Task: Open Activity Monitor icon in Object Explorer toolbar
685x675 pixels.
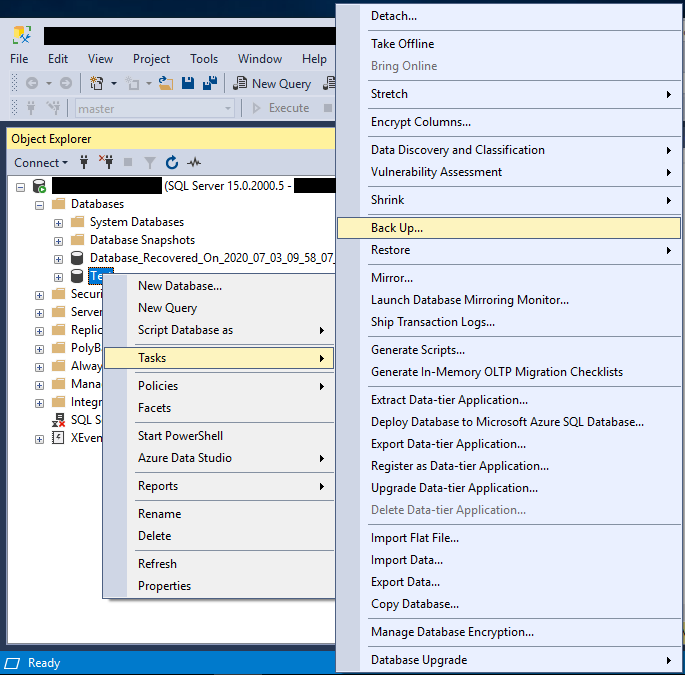Action: tap(194, 163)
